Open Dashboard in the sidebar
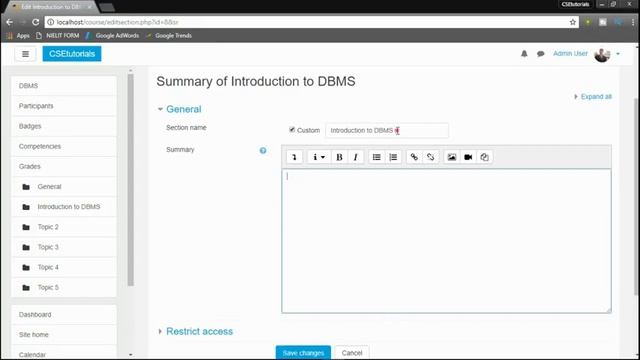The width and height of the screenshot is (640, 360). pos(64,315)
